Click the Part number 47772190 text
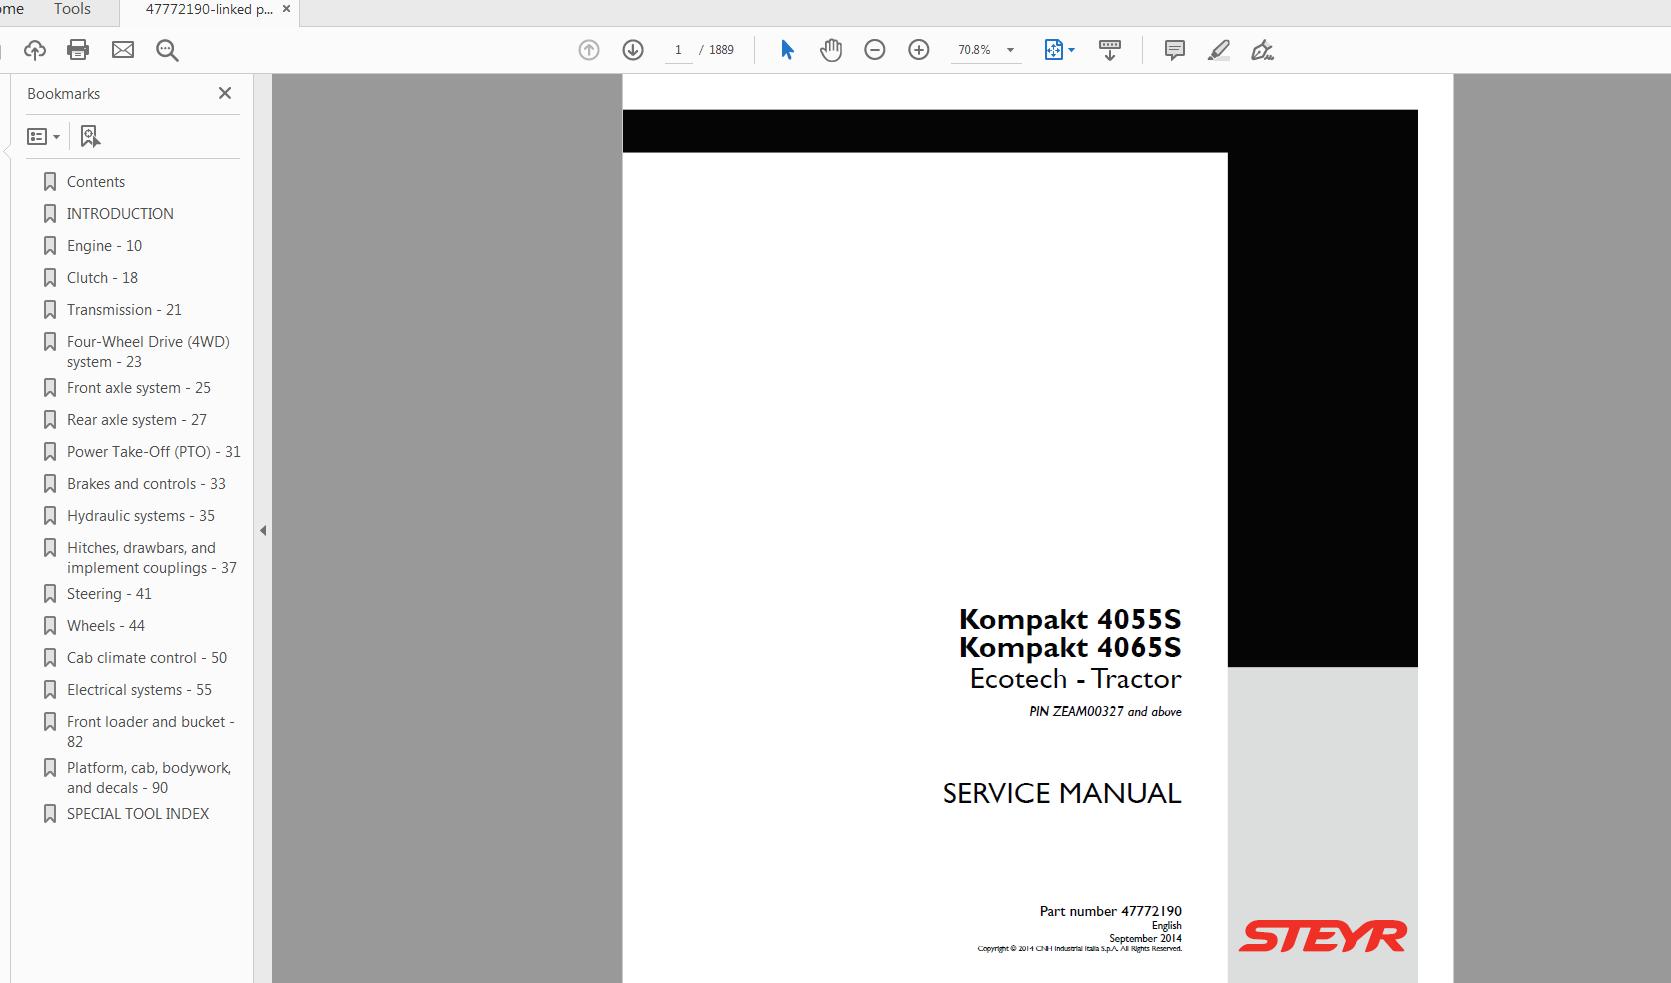The image size is (1671, 983). coord(1110,911)
